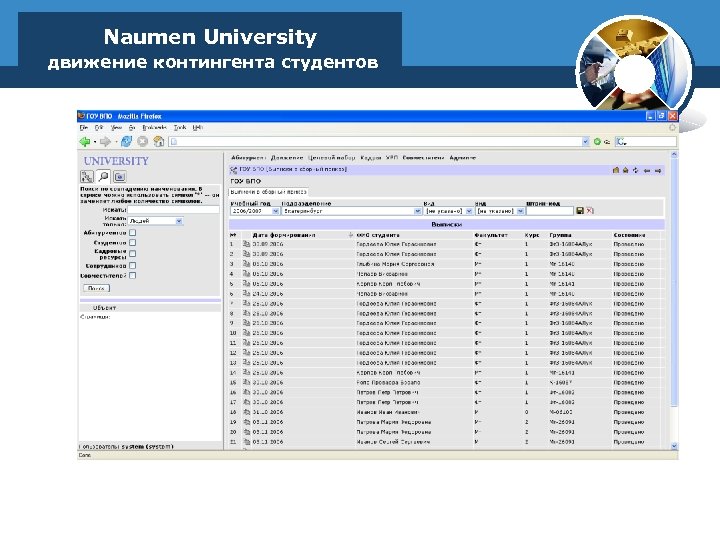Screen dimensions: 720x540
Task: Click the sort arrow in the date column header
Action: pyautogui.click(x=350, y=235)
